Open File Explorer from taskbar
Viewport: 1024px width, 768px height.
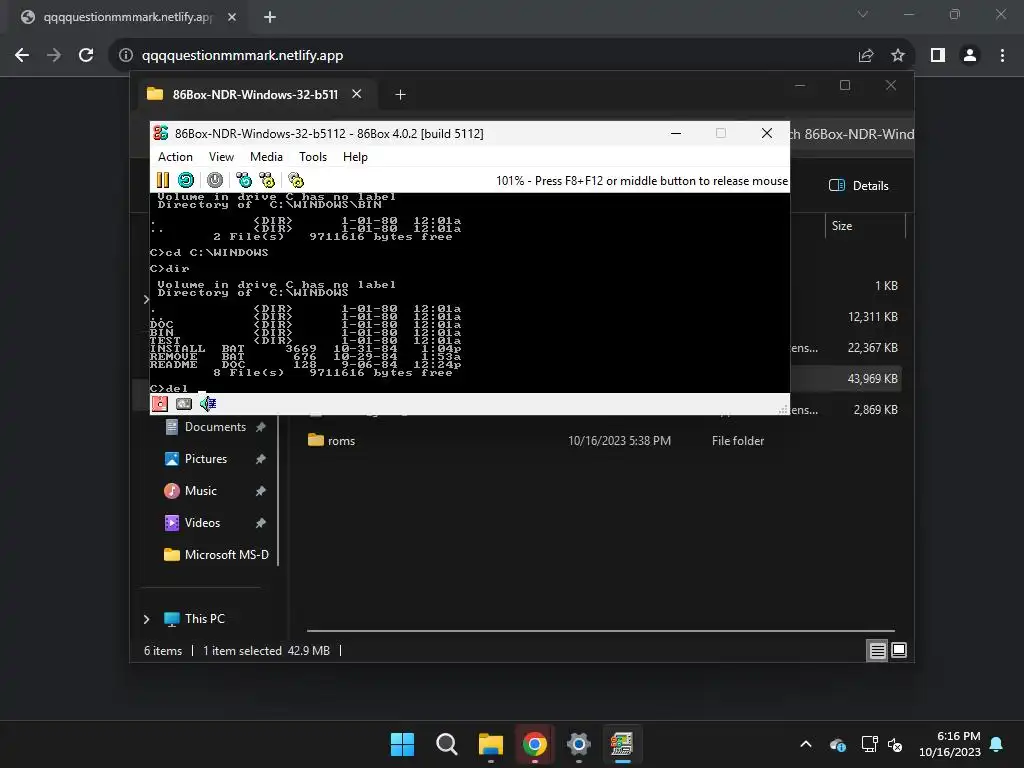tap(490, 744)
